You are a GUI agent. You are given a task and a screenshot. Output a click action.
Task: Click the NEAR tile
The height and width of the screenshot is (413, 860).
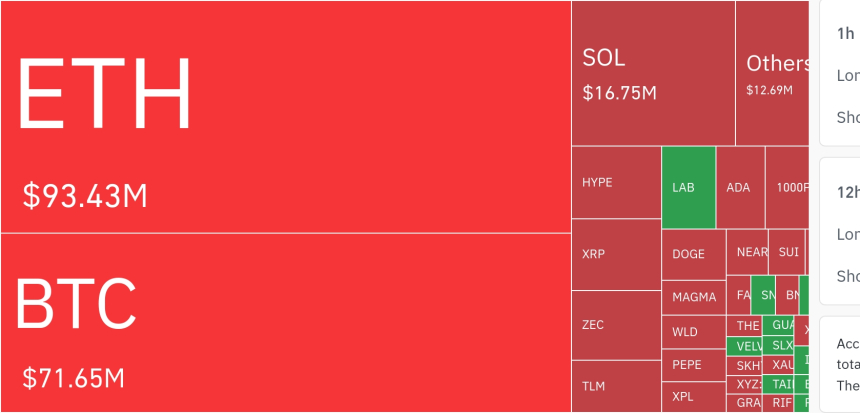point(747,252)
